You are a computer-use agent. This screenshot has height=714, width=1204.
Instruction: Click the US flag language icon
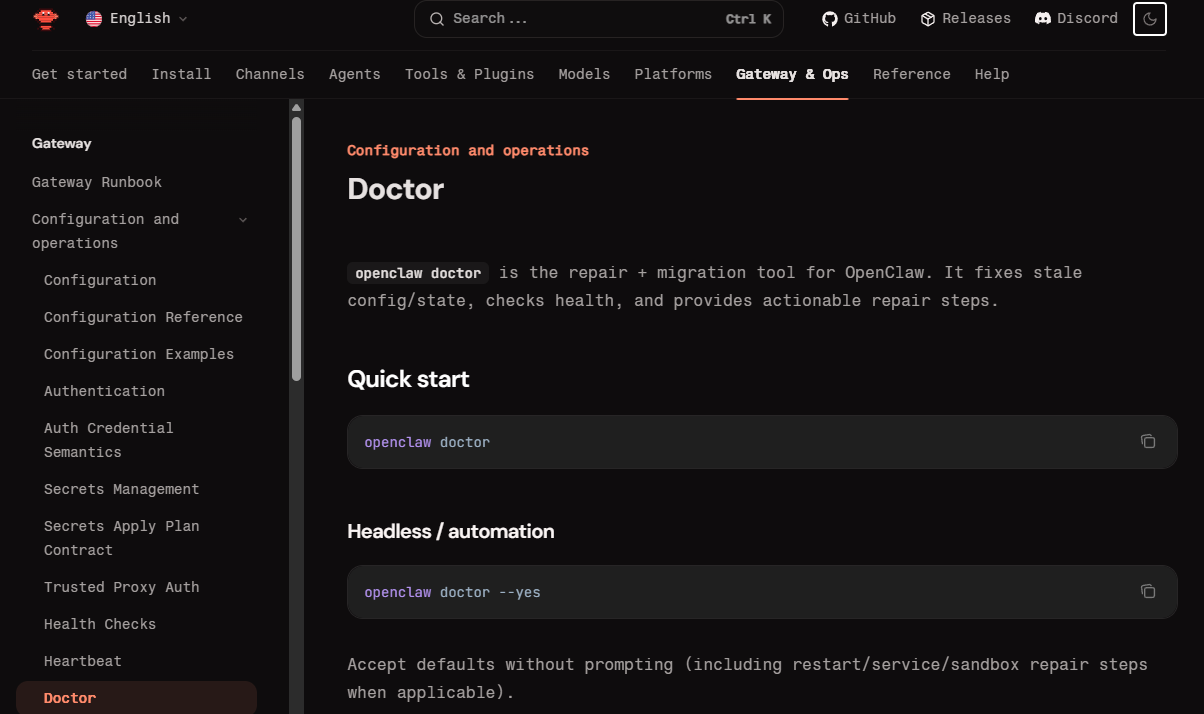(94, 19)
